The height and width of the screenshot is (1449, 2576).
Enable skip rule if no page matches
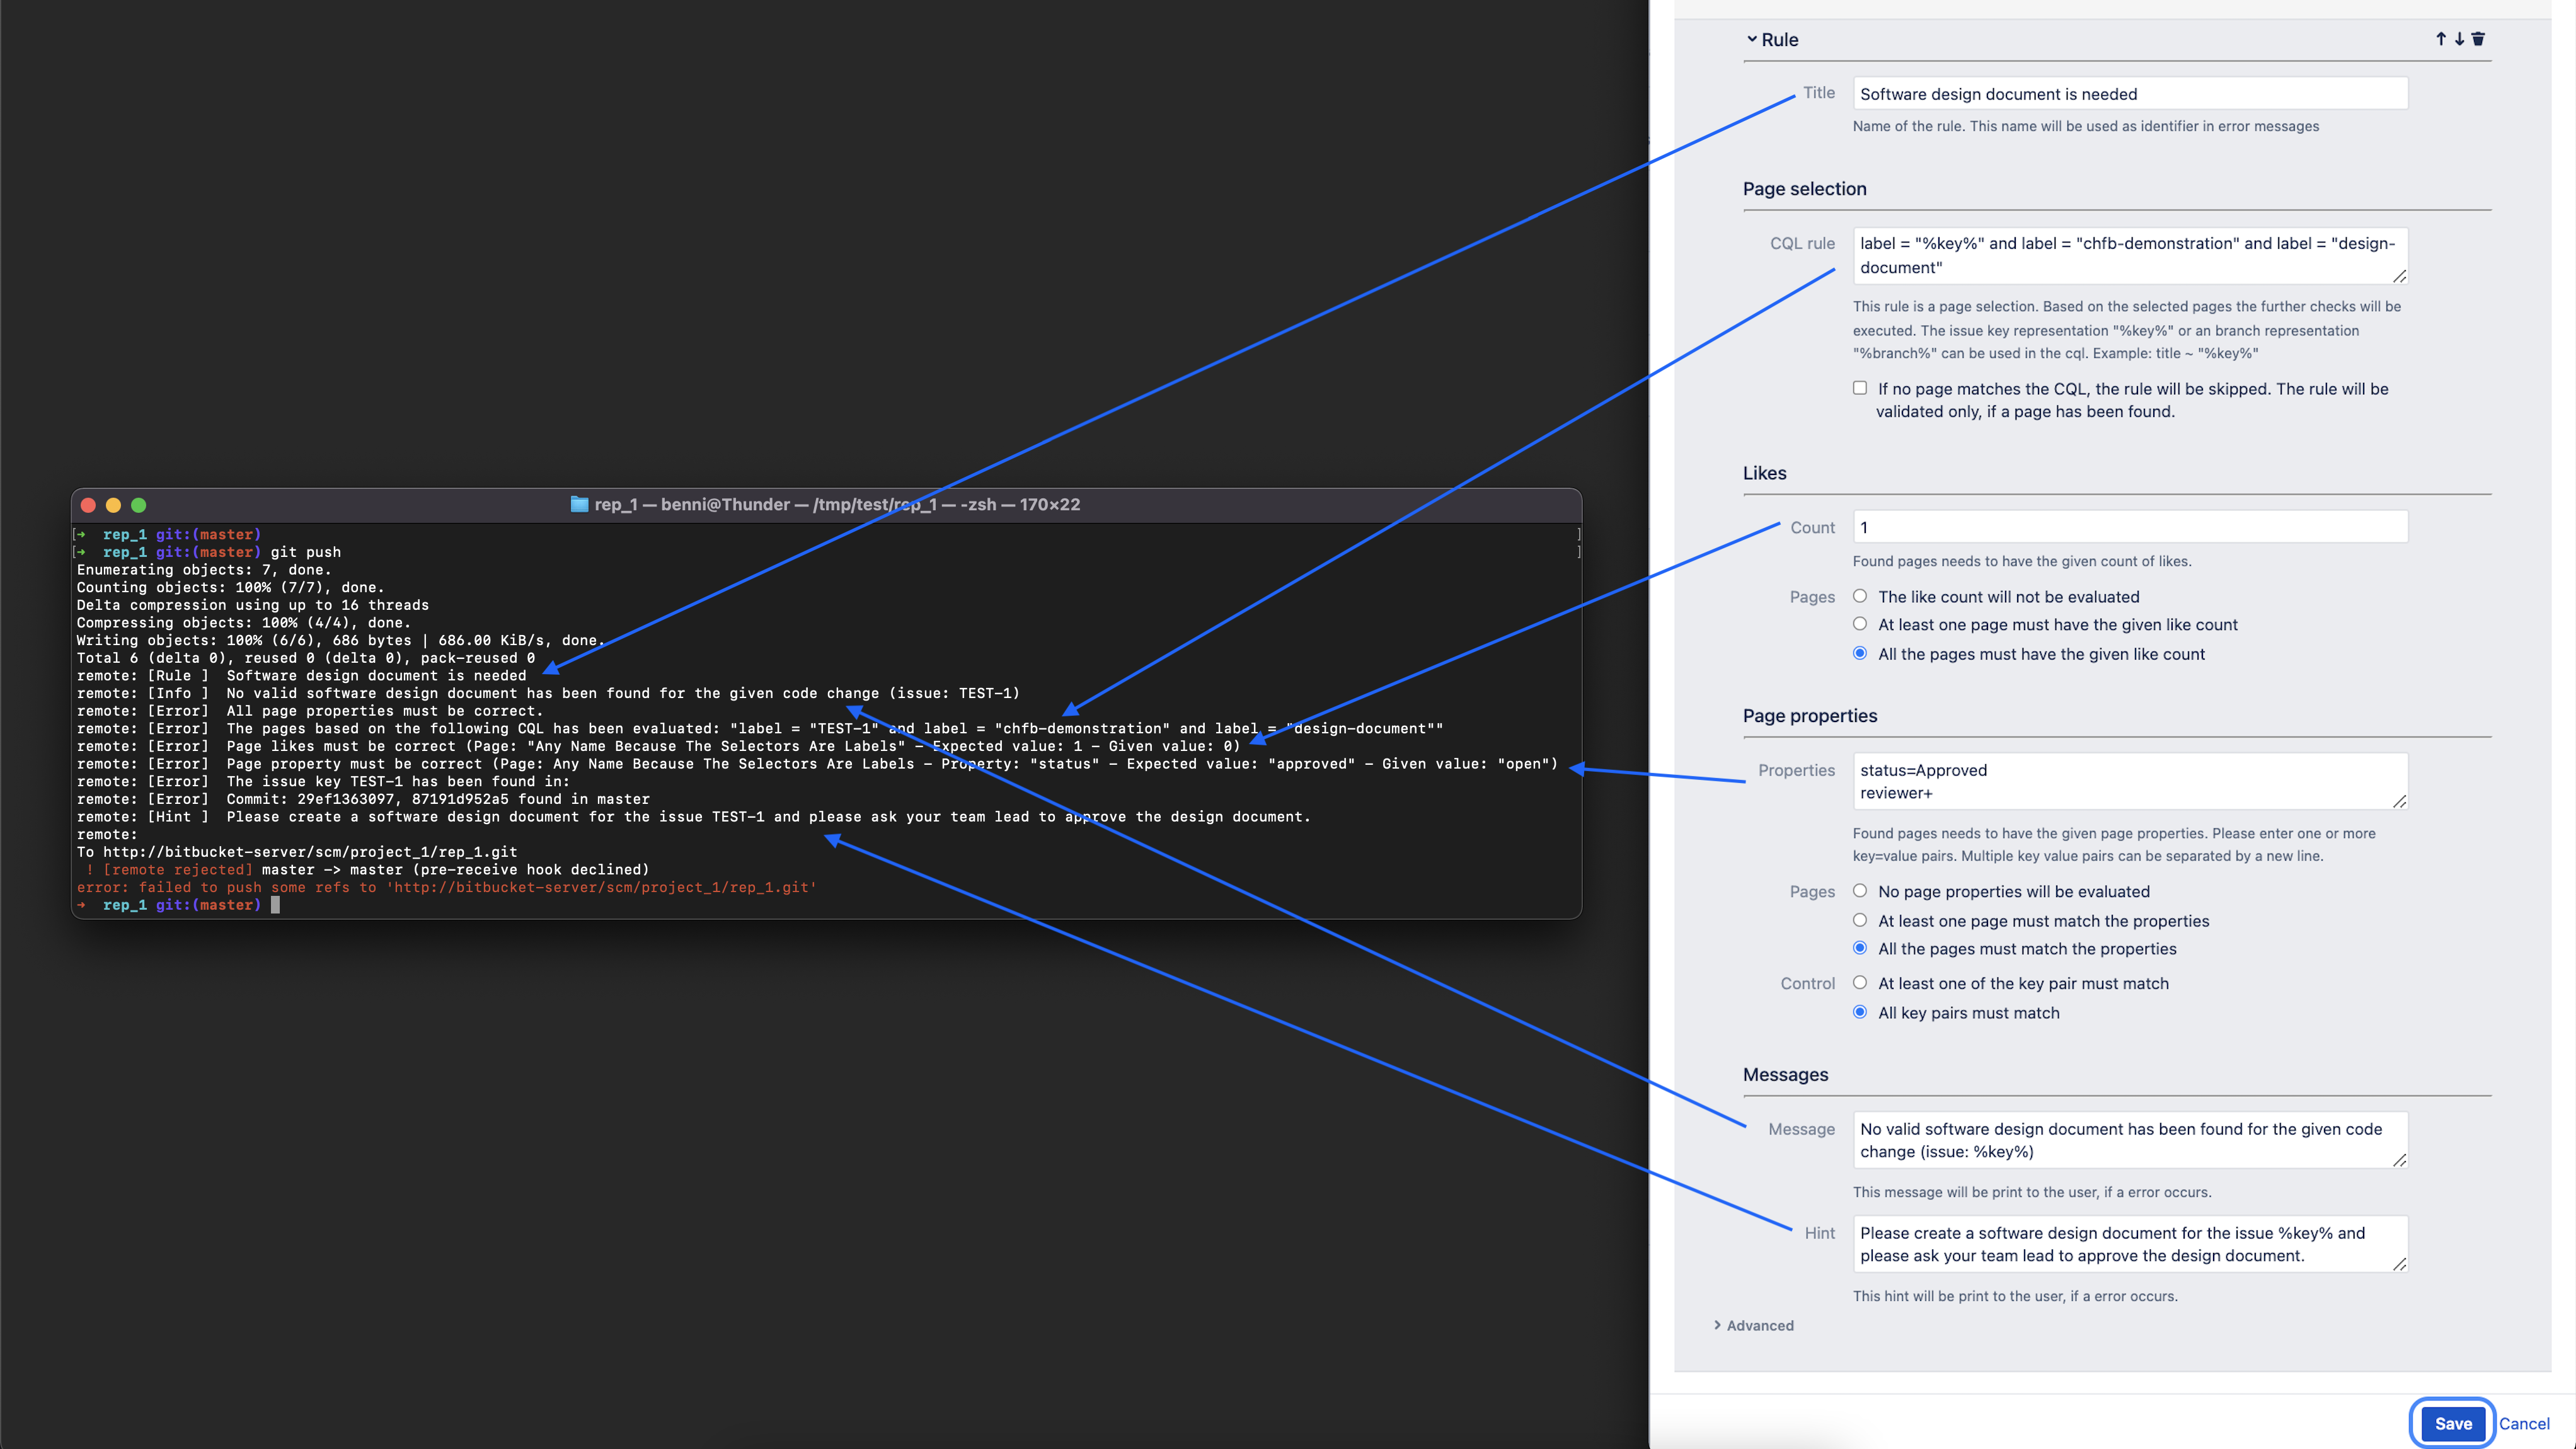pos(1860,388)
